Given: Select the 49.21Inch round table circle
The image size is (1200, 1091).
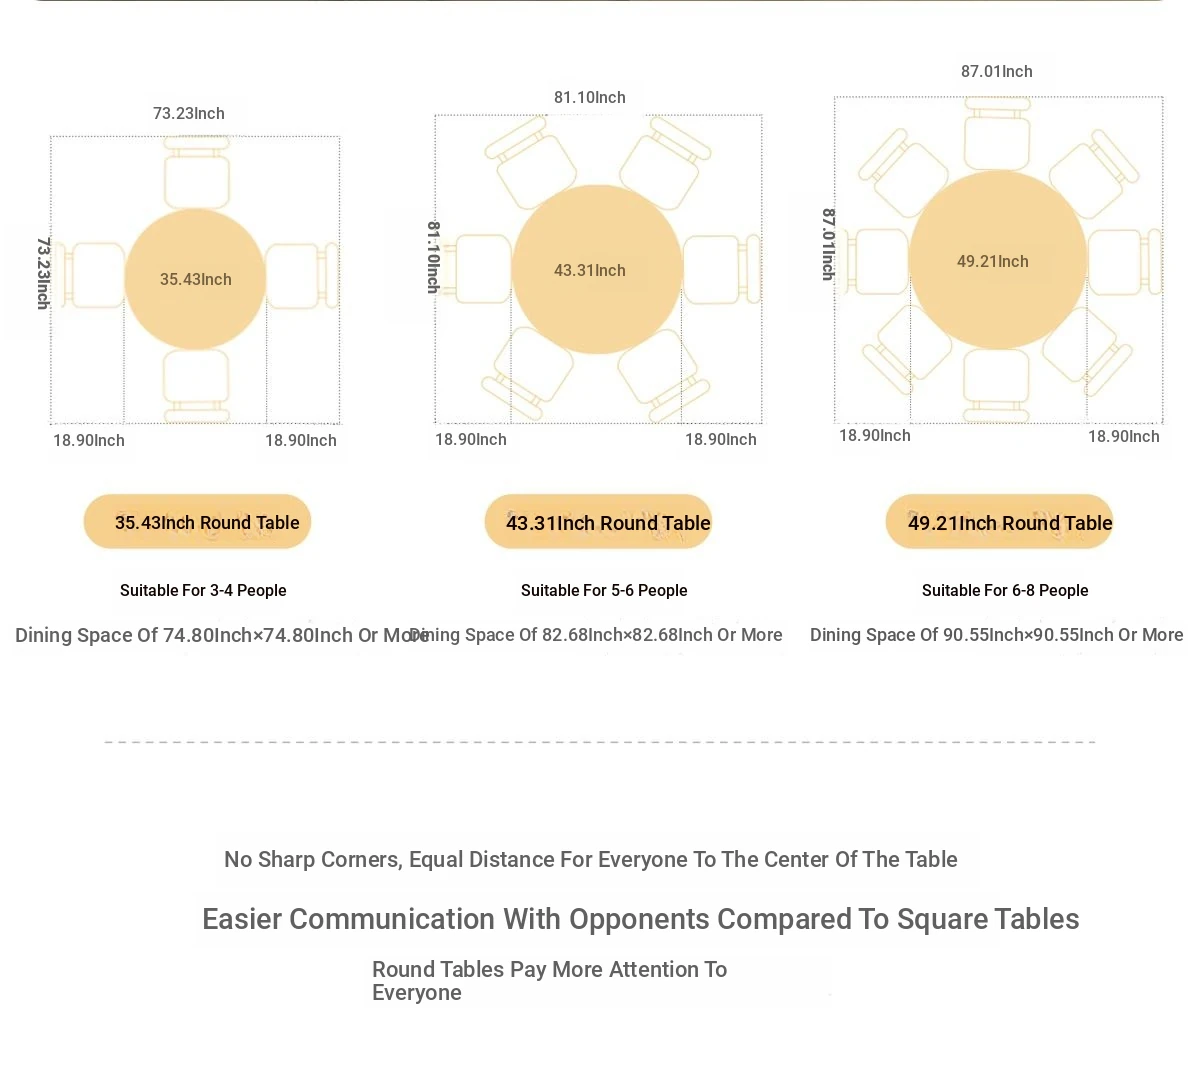Looking at the screenshot, I should point(997,260).
